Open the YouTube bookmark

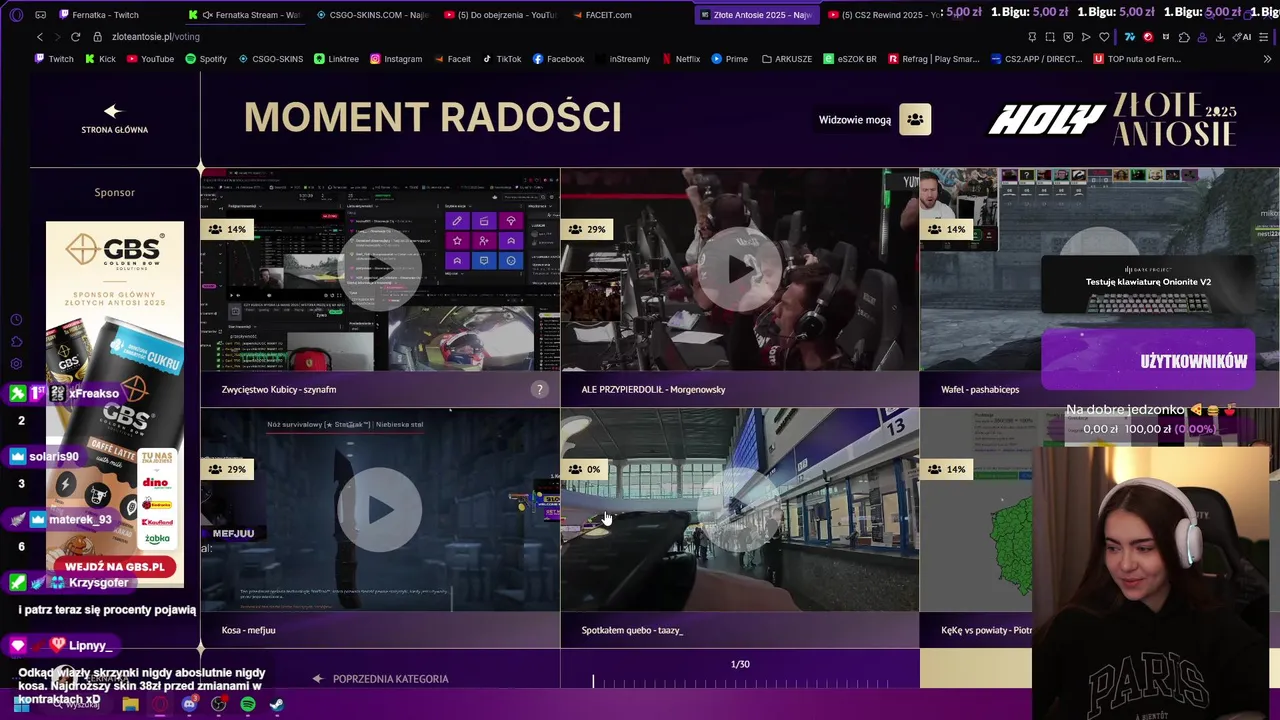(149, 59)
